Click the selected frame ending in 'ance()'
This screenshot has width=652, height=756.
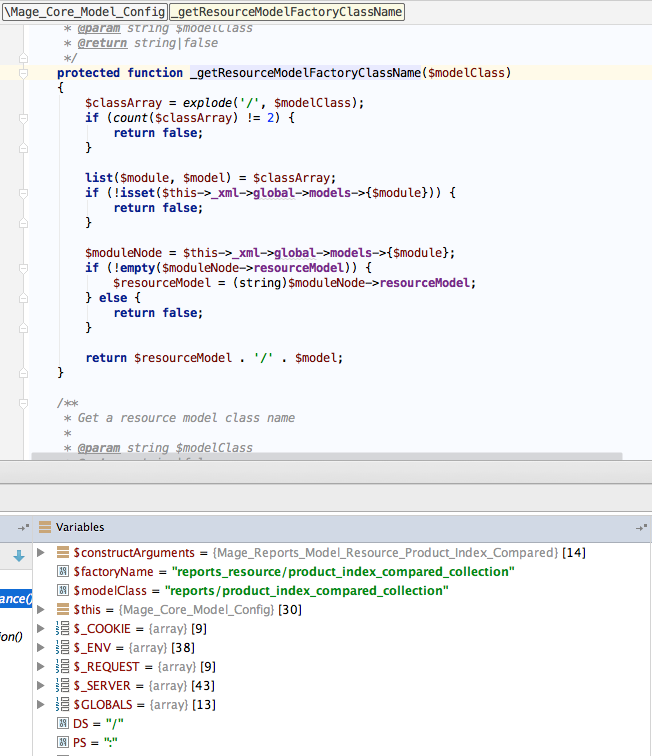pyautogui.click(x=16, y=599)
